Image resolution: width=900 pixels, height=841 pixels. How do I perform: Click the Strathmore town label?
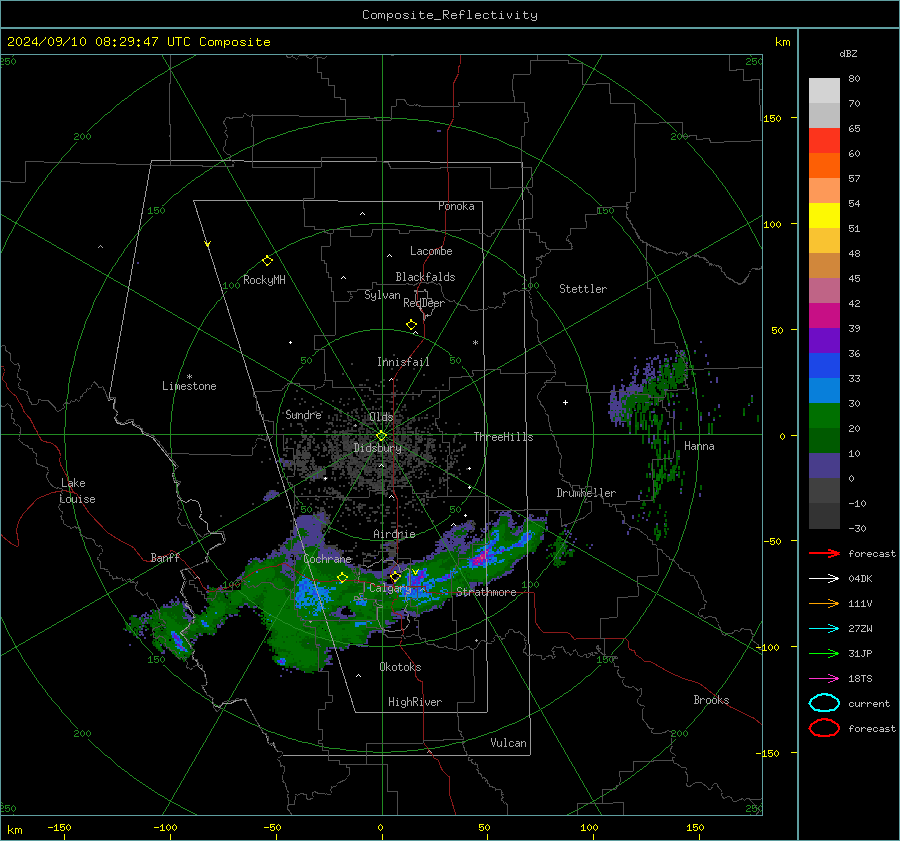point(486,592)
